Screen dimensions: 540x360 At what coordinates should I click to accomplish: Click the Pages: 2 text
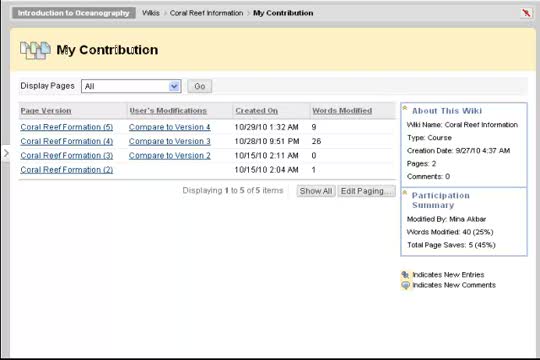422,164
